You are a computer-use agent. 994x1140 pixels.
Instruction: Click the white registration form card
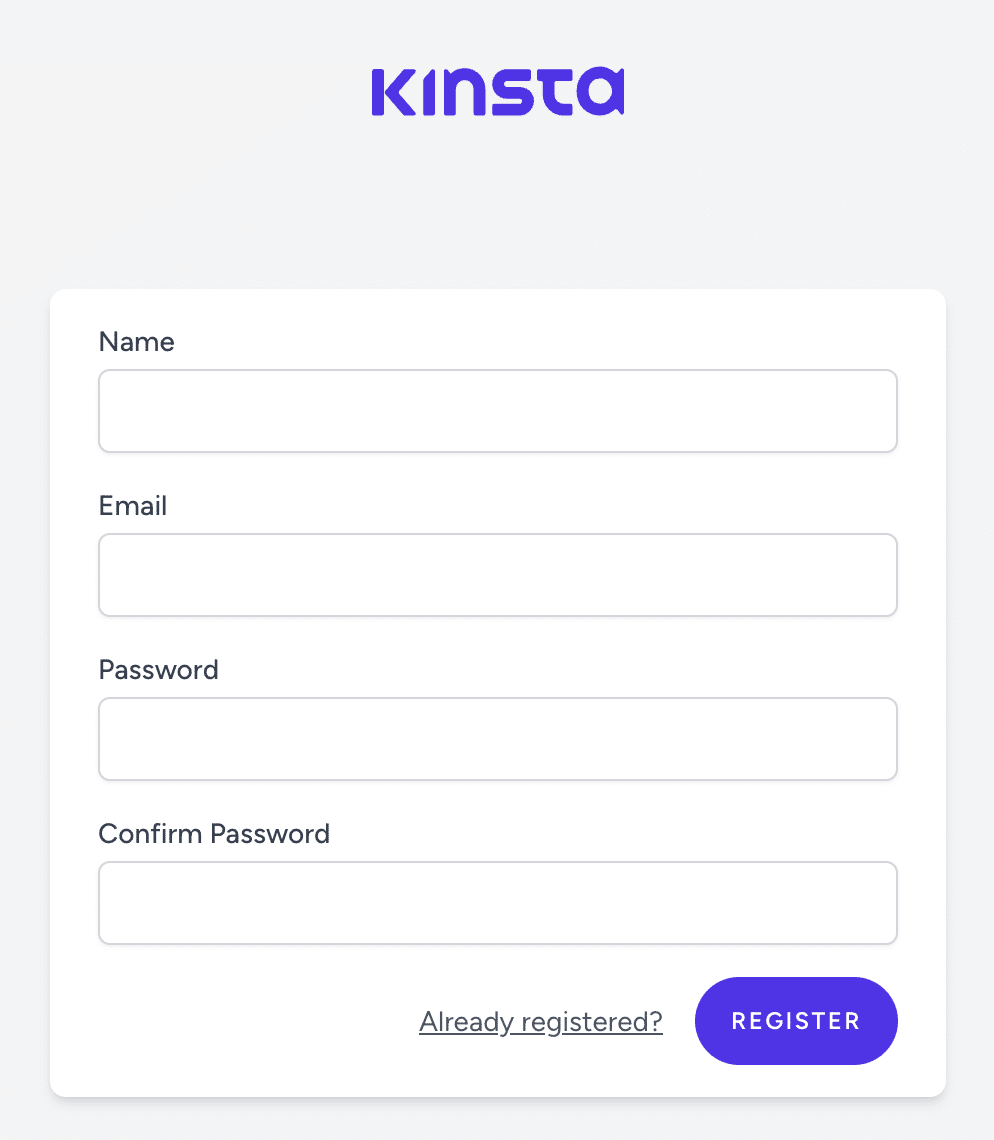(x=497, y=690)
